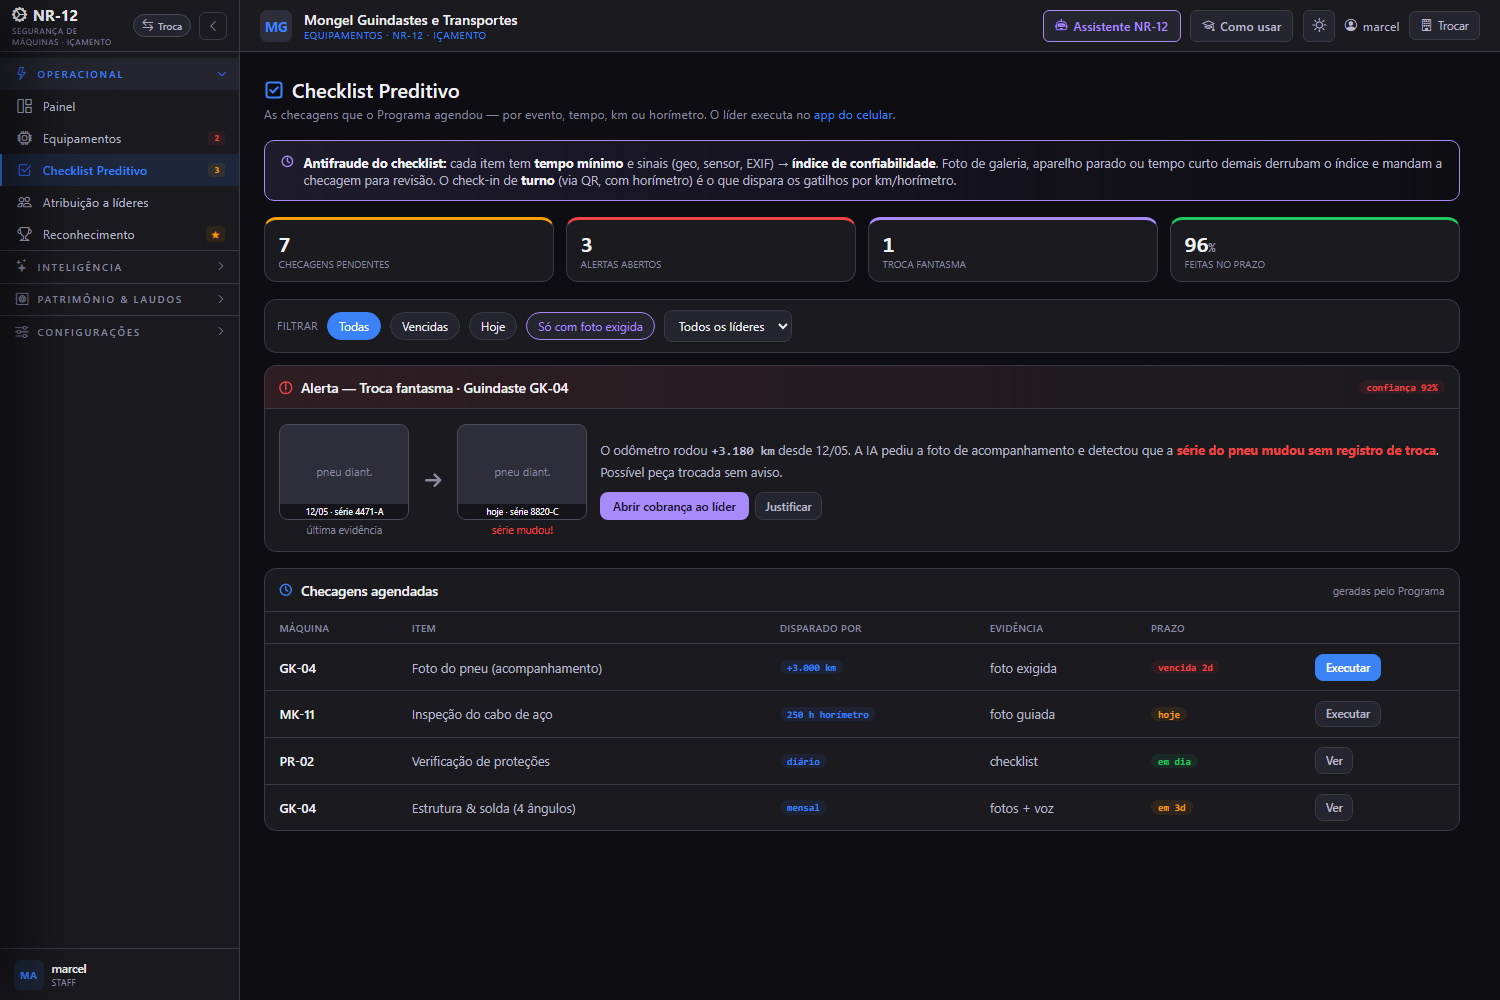Expand the Patrimônio & Laudos section
This screenshot has height=1000, width=1500.
[120, 299]
